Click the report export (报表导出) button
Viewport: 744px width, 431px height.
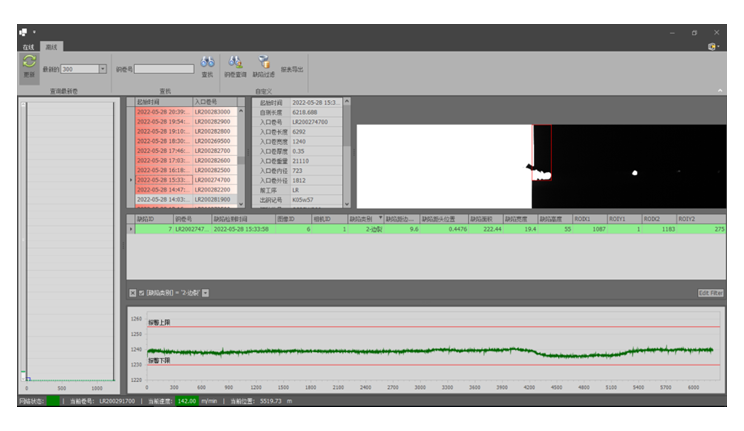[x=292, y=69]
